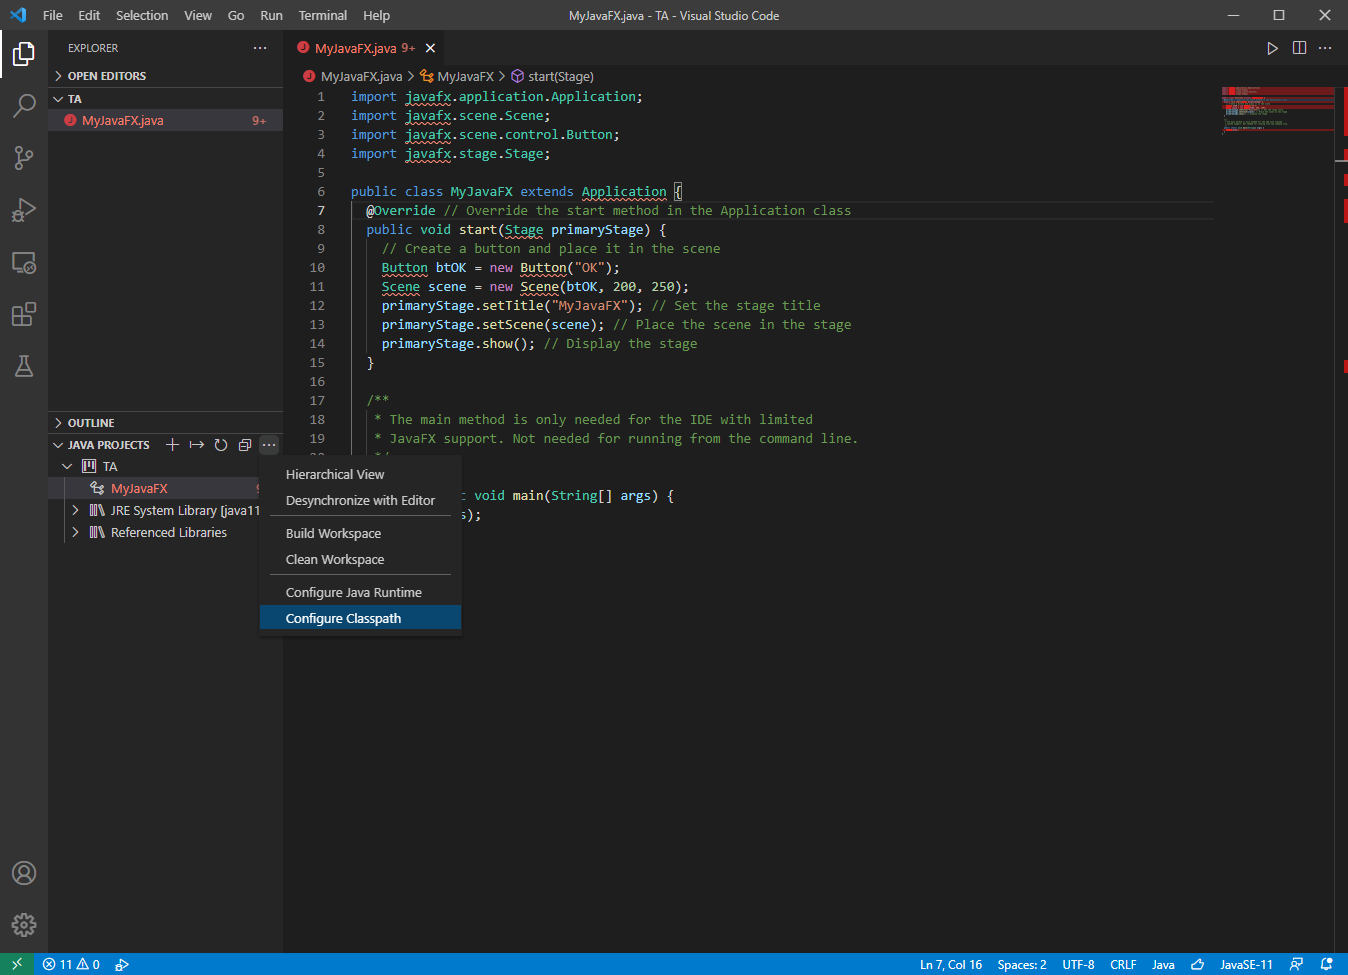Screen dimensions: 1348x975
Task: Run the Java file with play button
Action: click(x=1272, y=48)
